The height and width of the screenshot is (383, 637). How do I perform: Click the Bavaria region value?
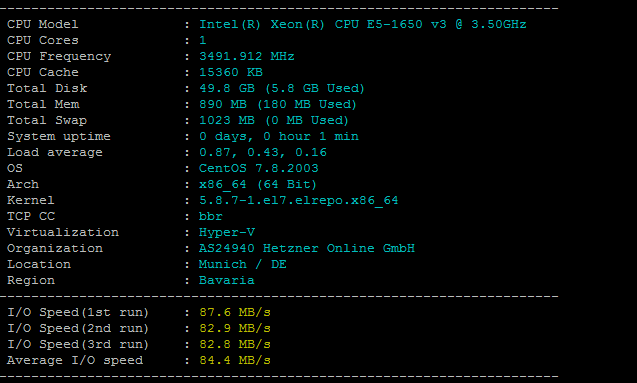pos(227,280)
